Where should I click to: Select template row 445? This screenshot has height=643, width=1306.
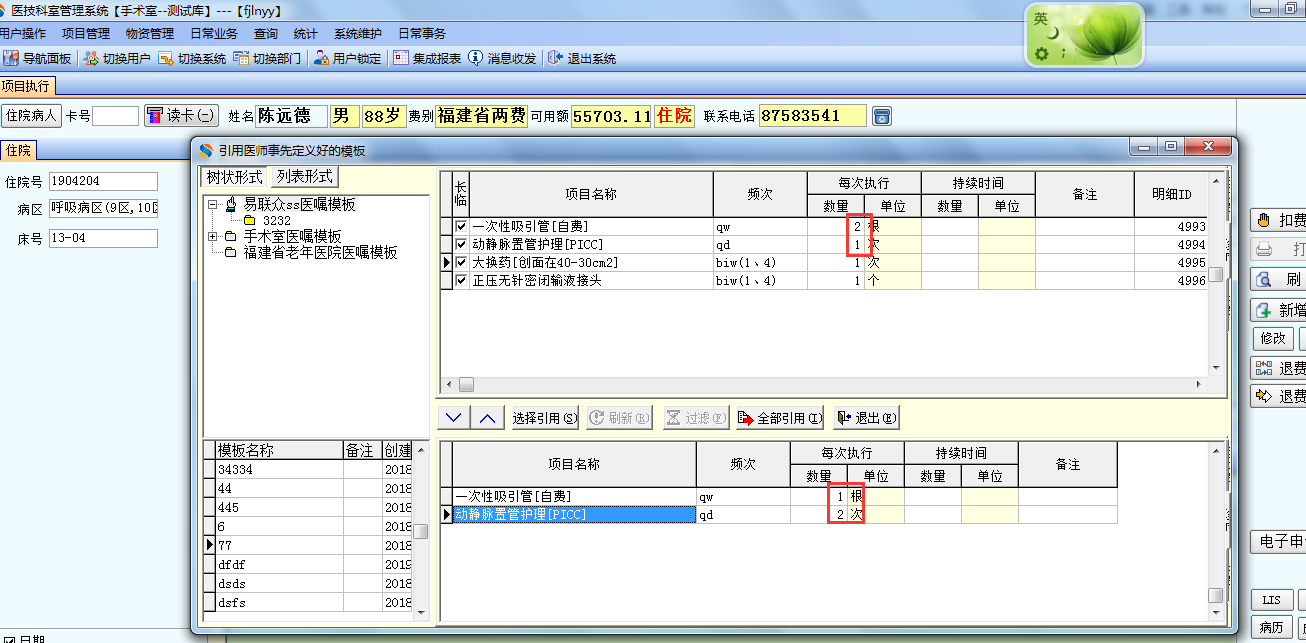point(309,507)
